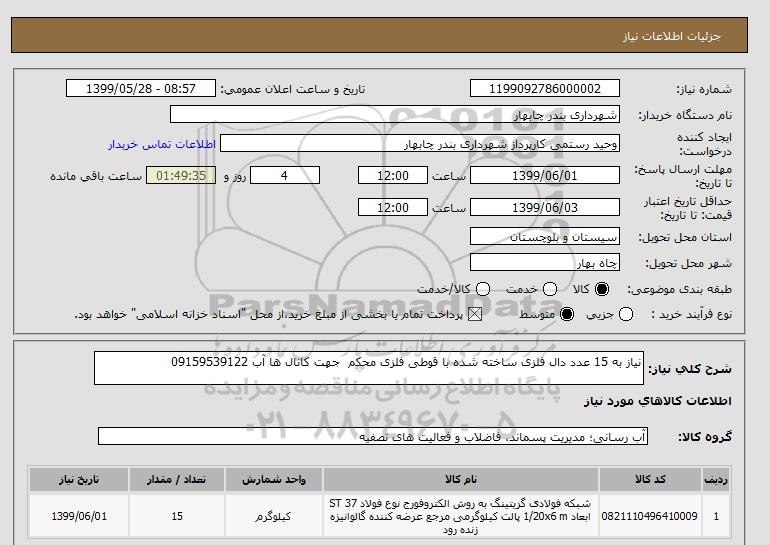Click the product name cell شبکه فولادی گریتینگ
Viewport: 770px width, 545px height.
461,516
